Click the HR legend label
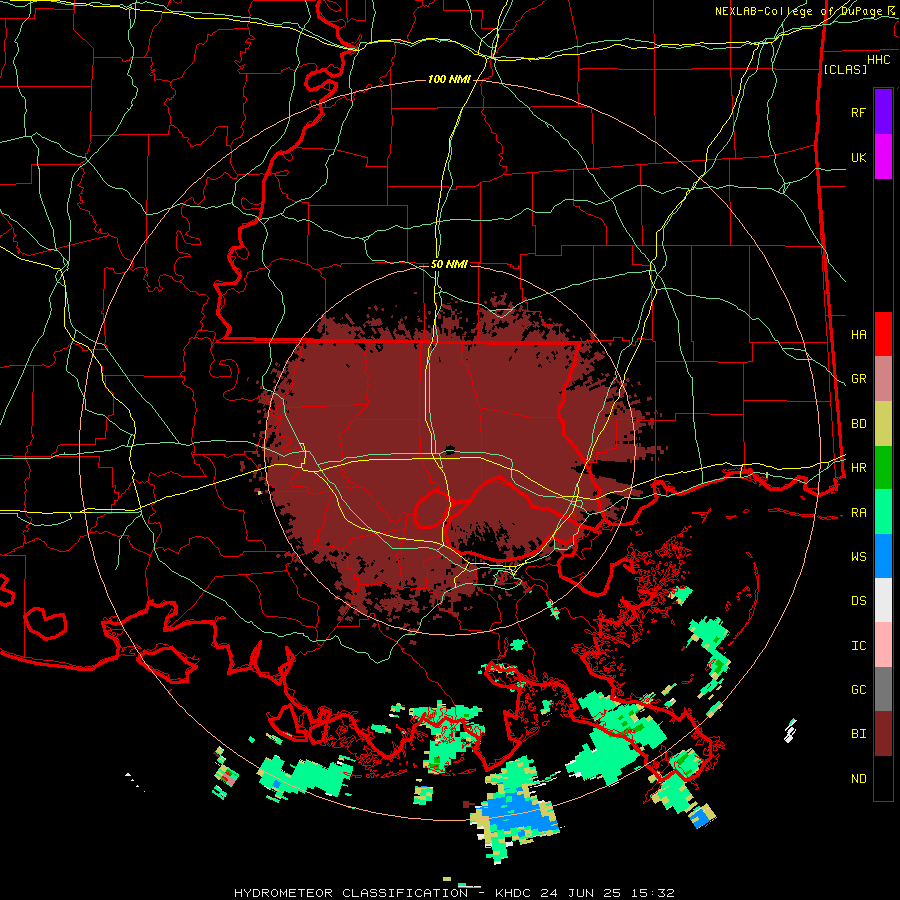This screenshot has width=900, height=900. click(858, 468)
